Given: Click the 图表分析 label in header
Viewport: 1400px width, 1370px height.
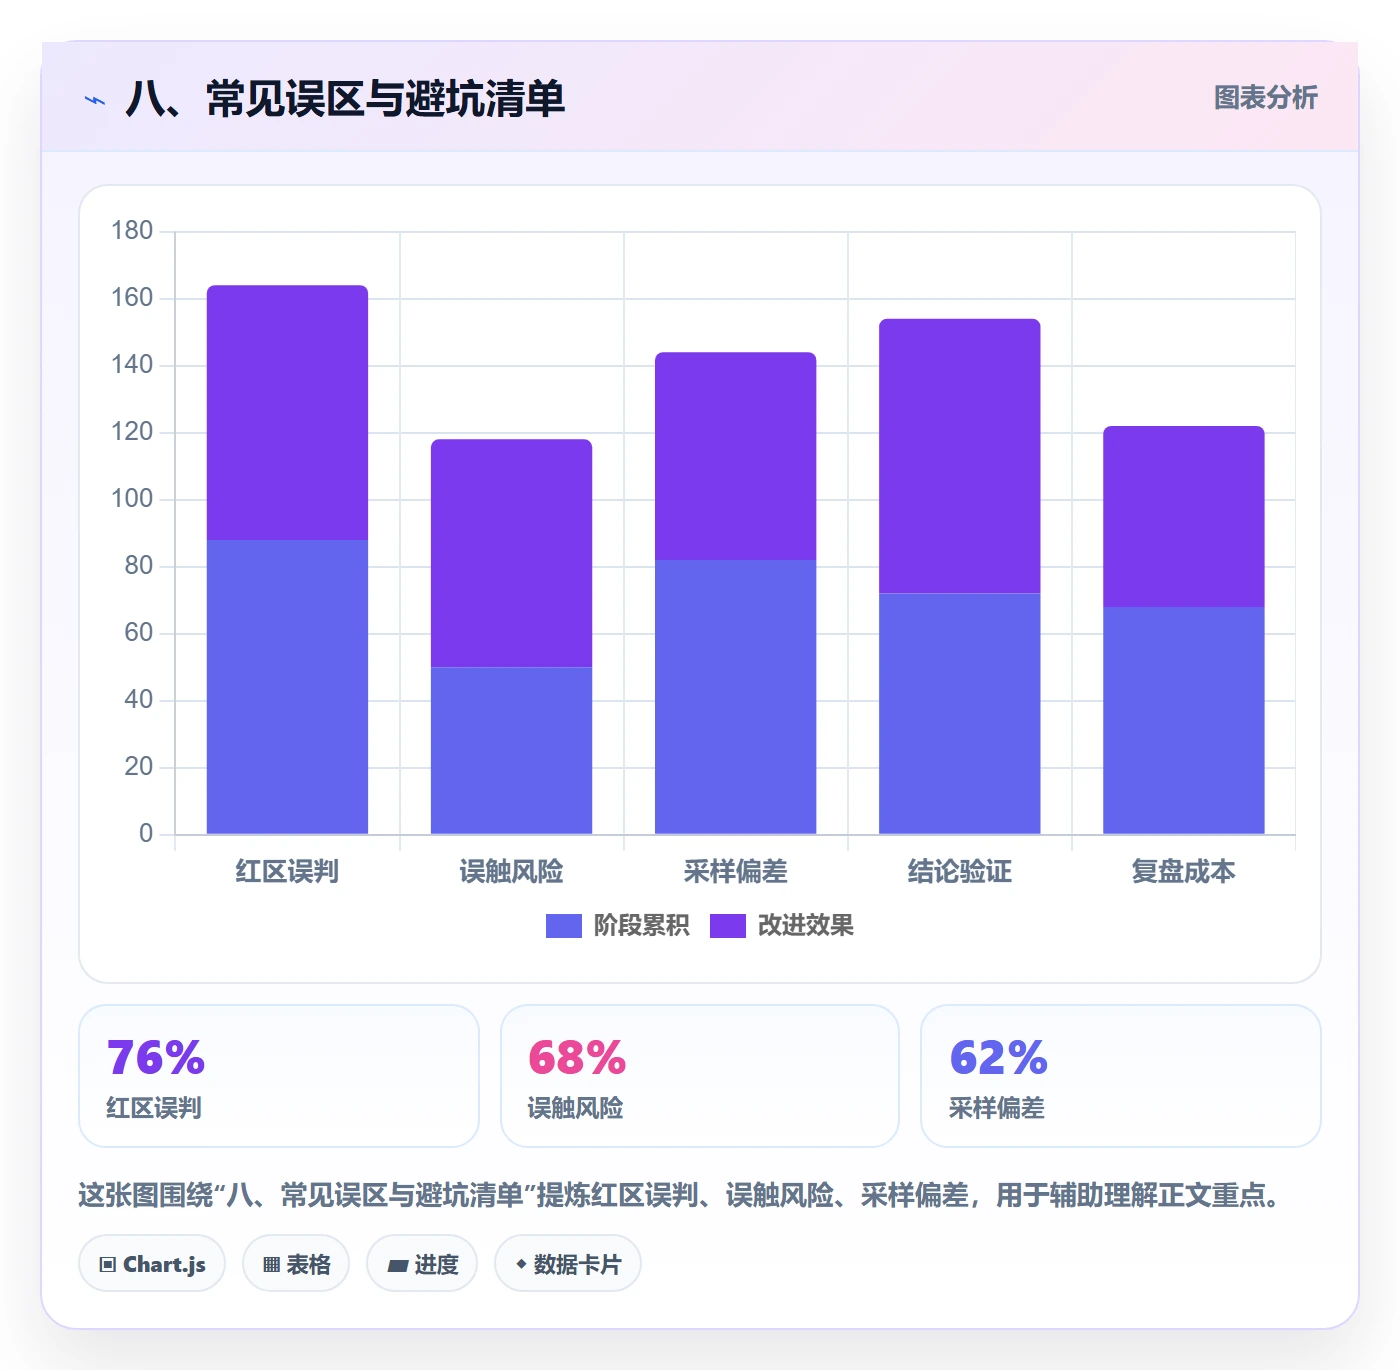Looking at the screenshot, I should [x=1265, y=98].
